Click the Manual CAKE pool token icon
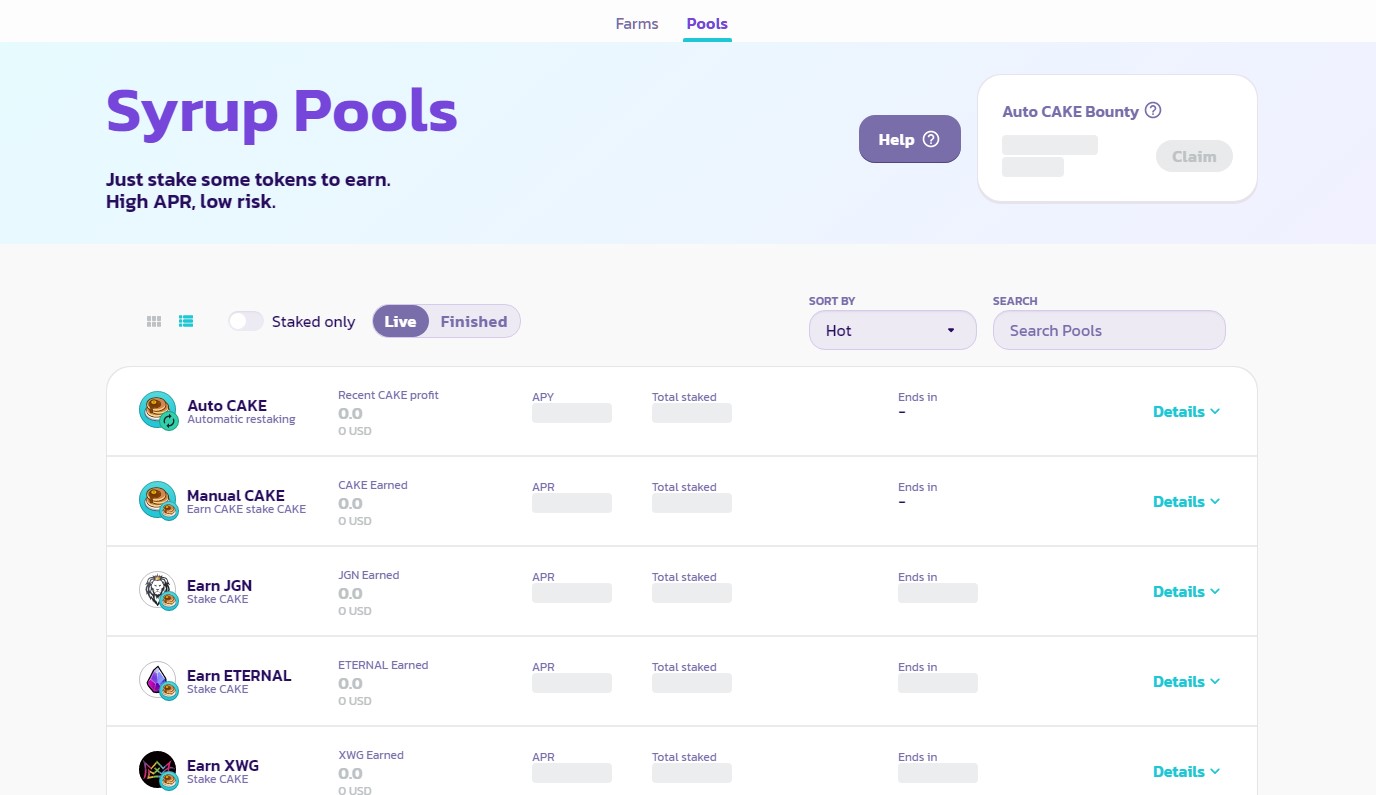The image size is (1376, 795). tap(158, 501)
